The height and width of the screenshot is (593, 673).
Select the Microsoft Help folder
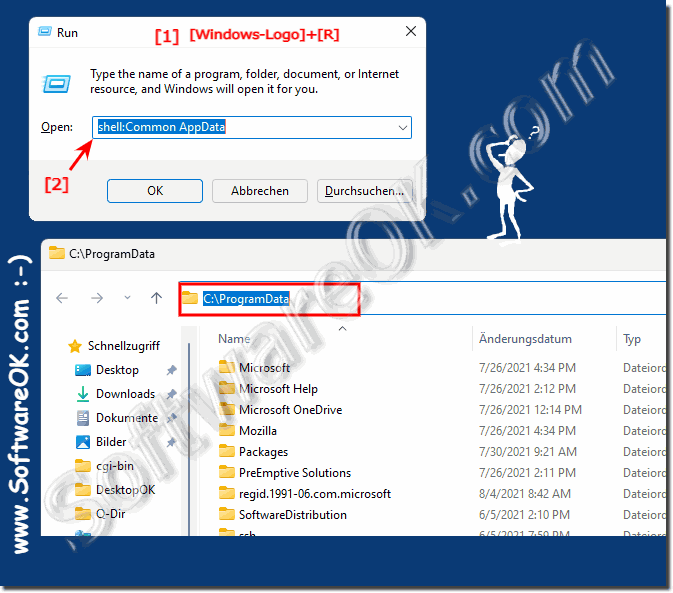(x=278, y=389)
